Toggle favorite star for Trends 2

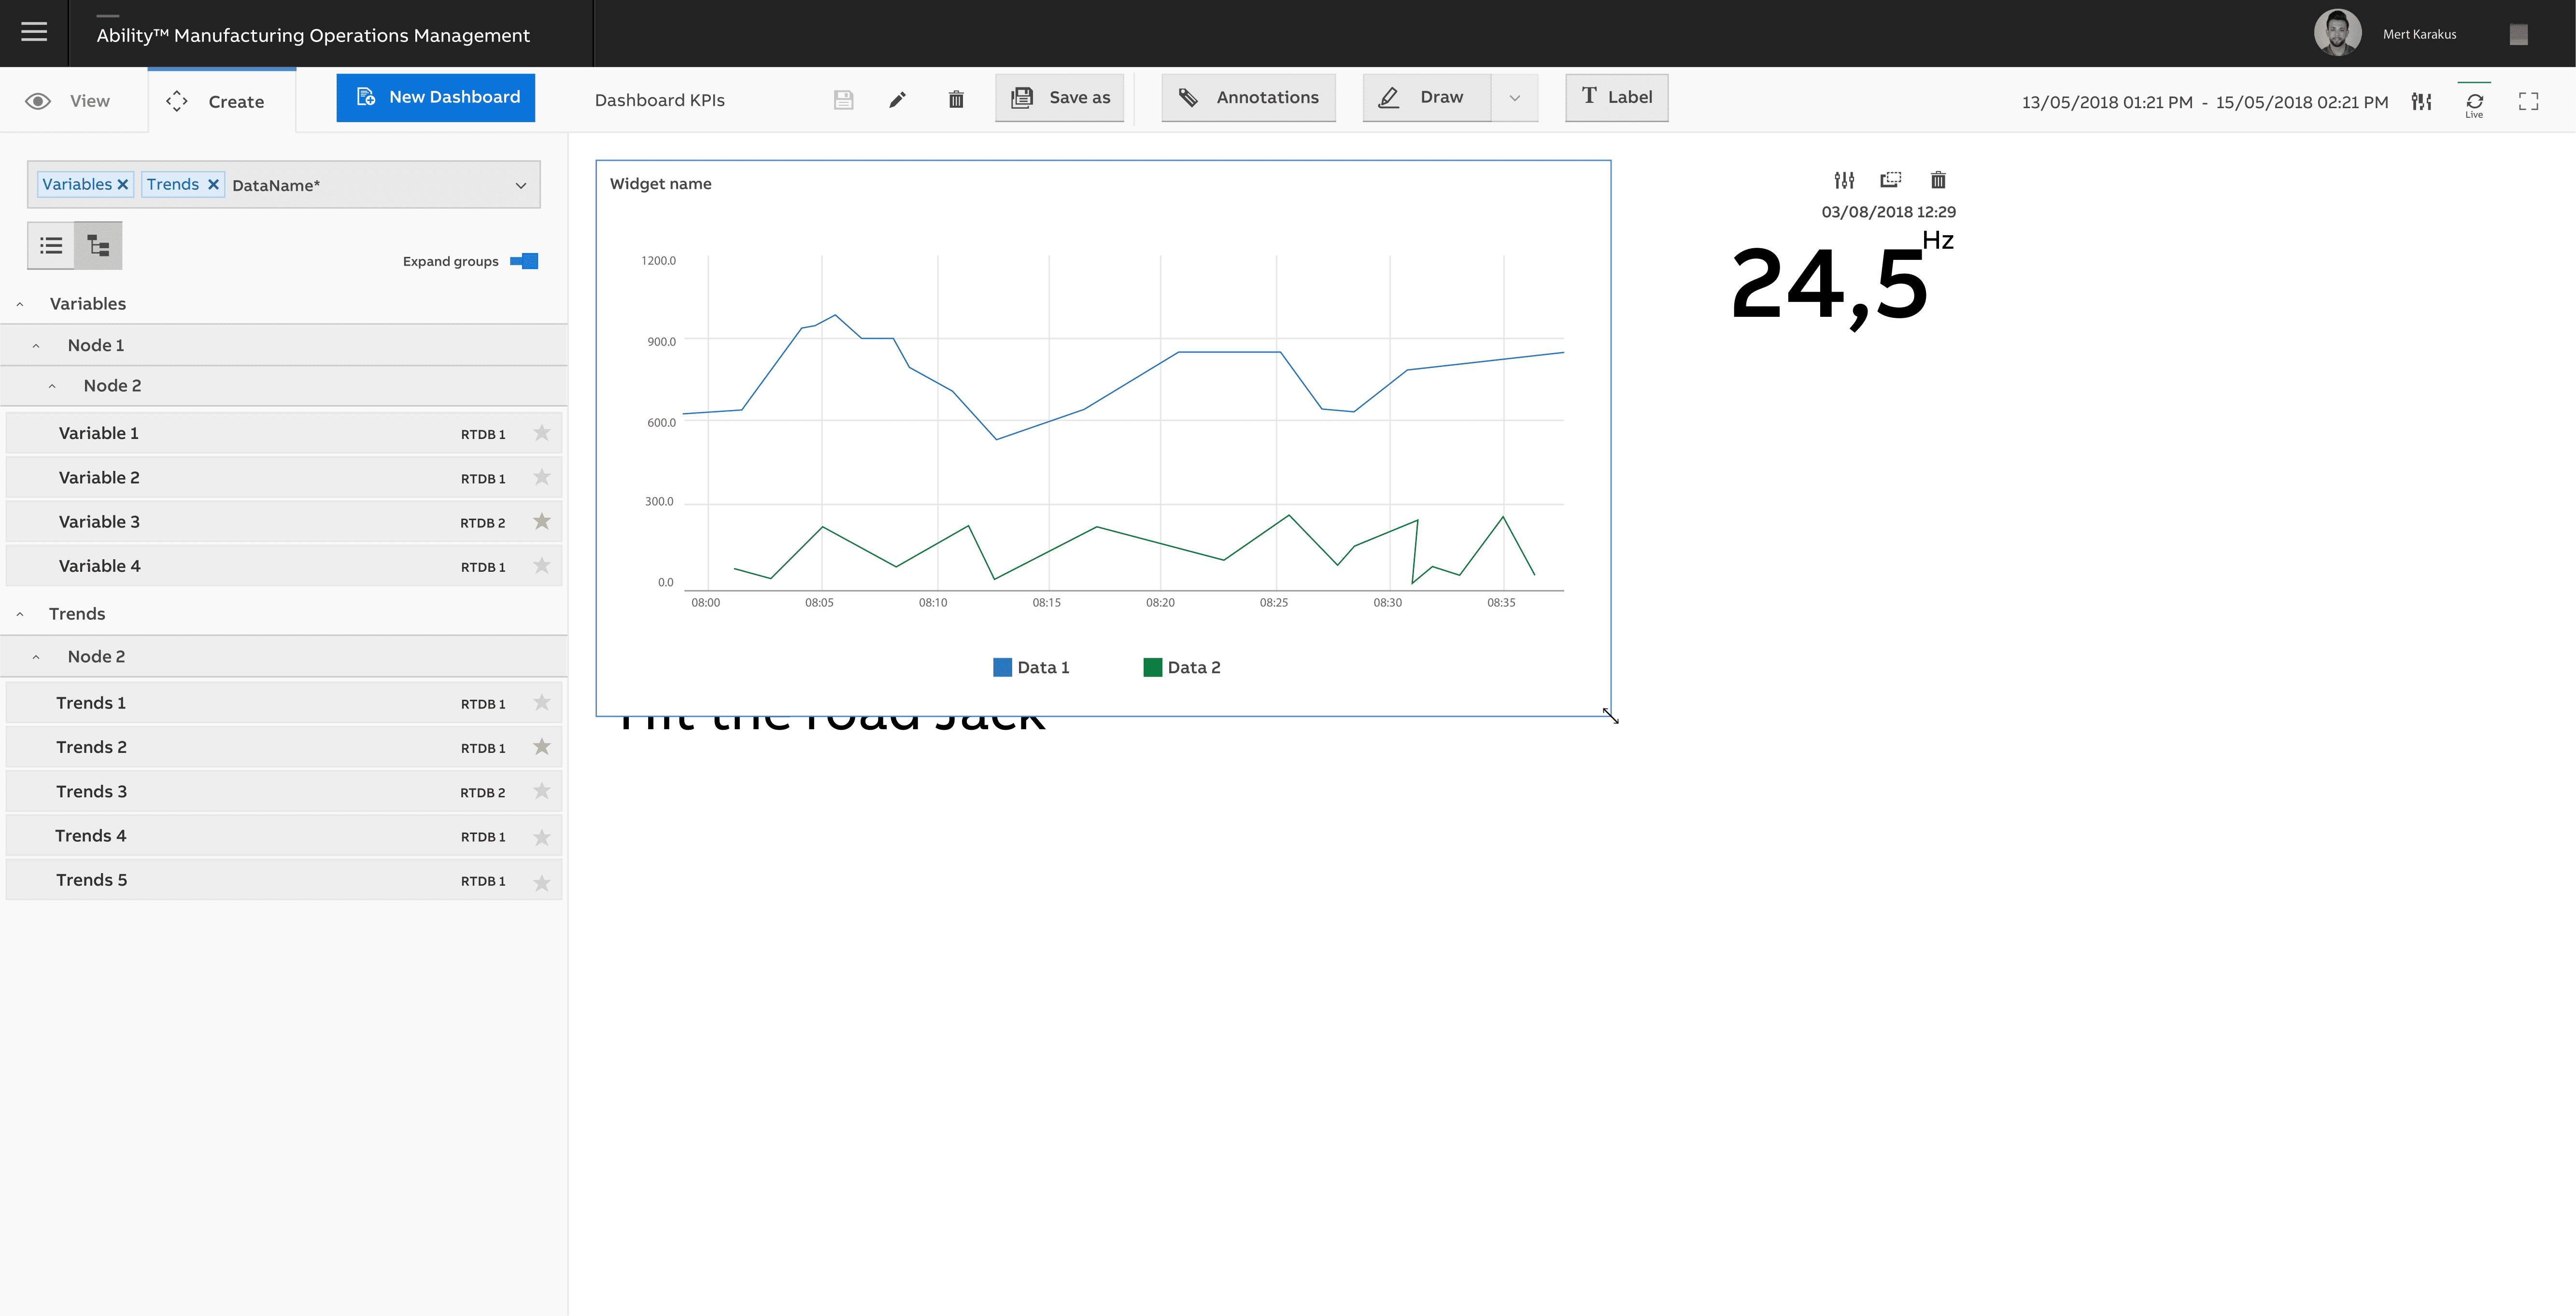[x=542, y=747]
